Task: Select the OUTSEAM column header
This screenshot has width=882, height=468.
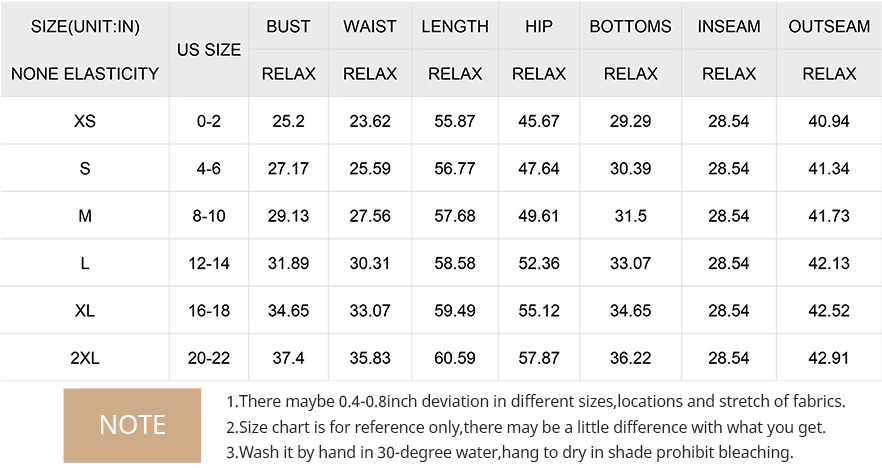Action: click(x=829, y=26)
